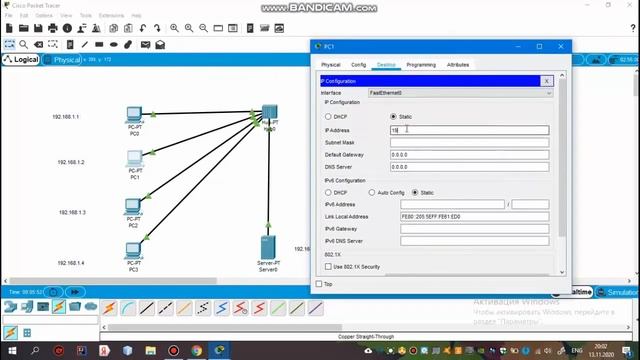Open the End Devices category
The width and height of the screenshot is (640, 360).
coord(27,307)
